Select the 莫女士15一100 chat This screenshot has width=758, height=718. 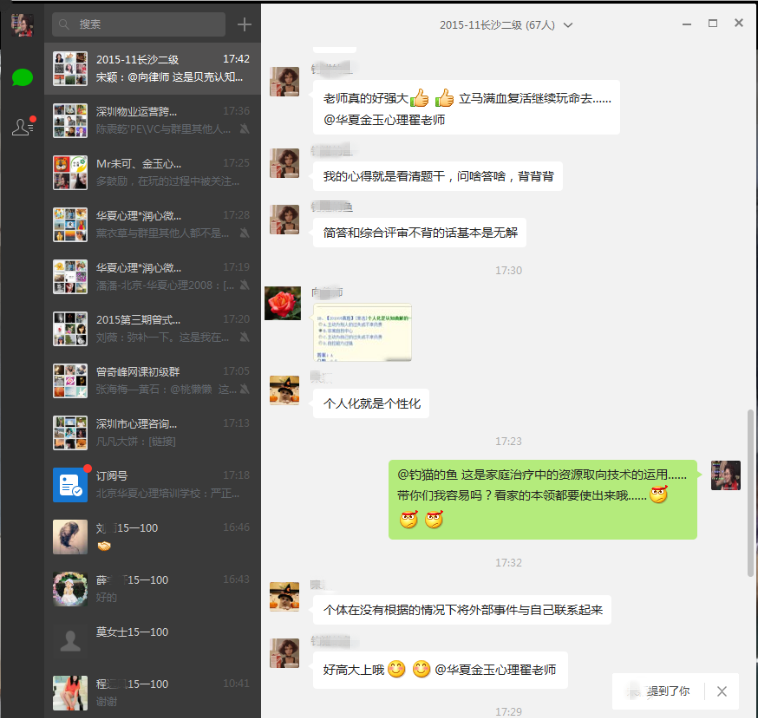[x=152, y=640]
